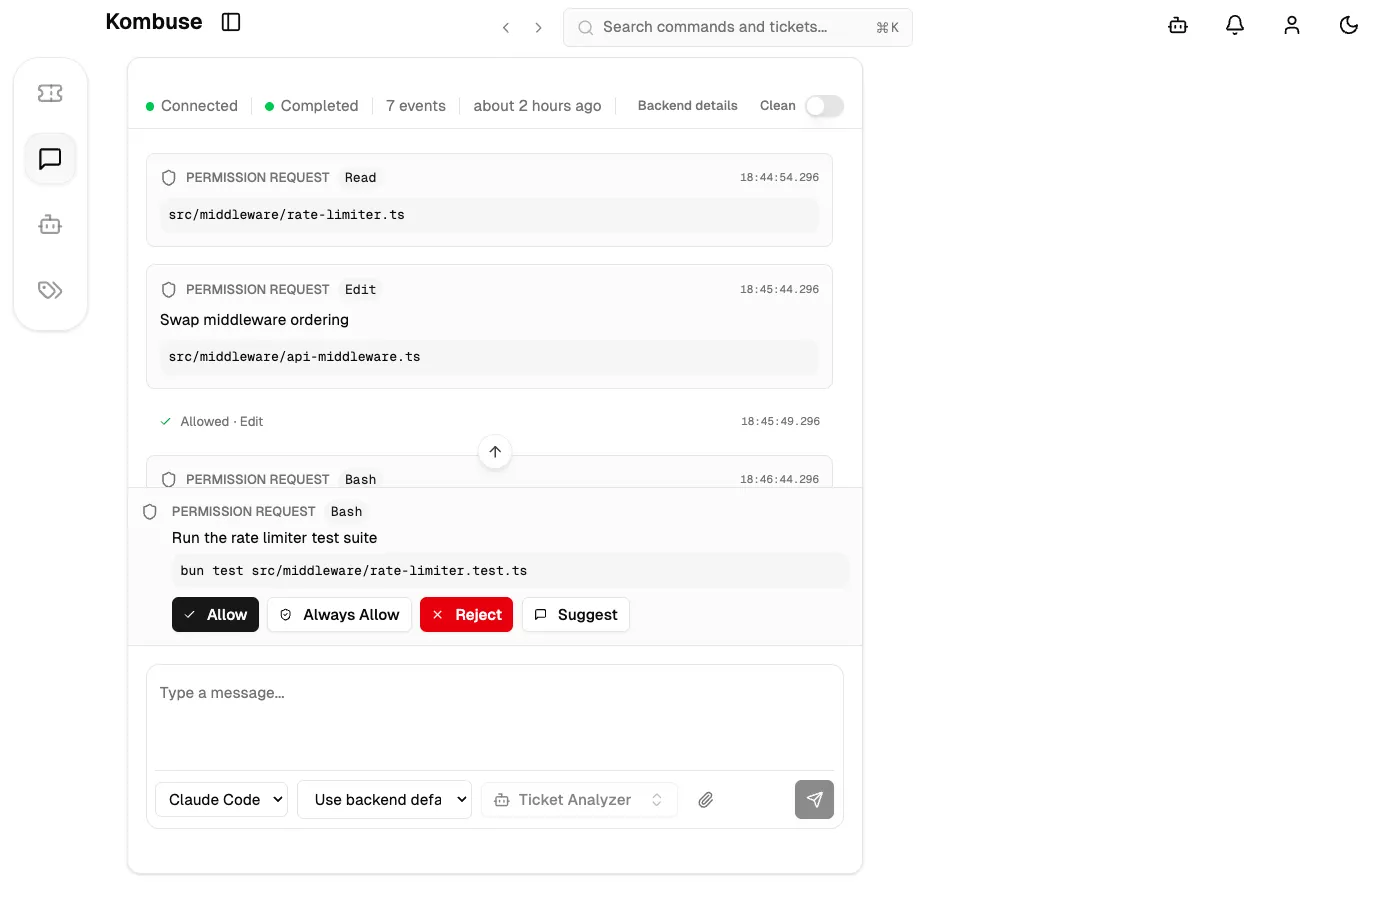The image size is (1400, 900).
Task: Open the tickets panel in the sidebar
Action: click(x=50, y=92)
